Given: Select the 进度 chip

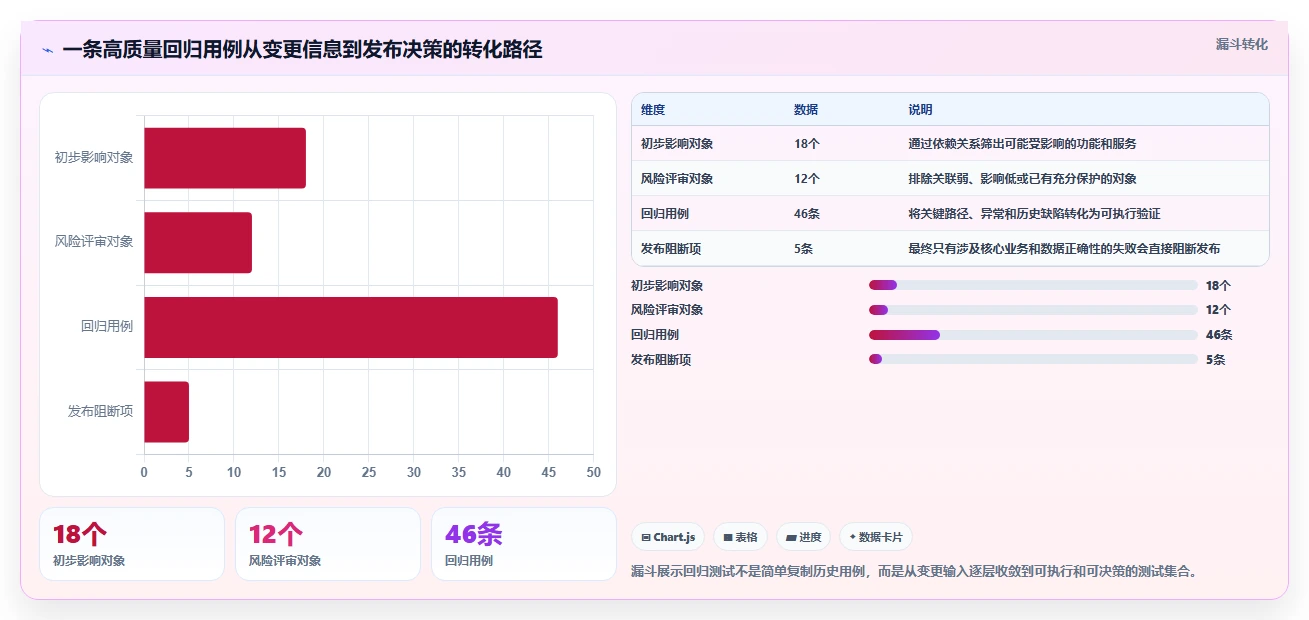Looking at the screenshot, I should pyautogui.click(x=803, y=537).
